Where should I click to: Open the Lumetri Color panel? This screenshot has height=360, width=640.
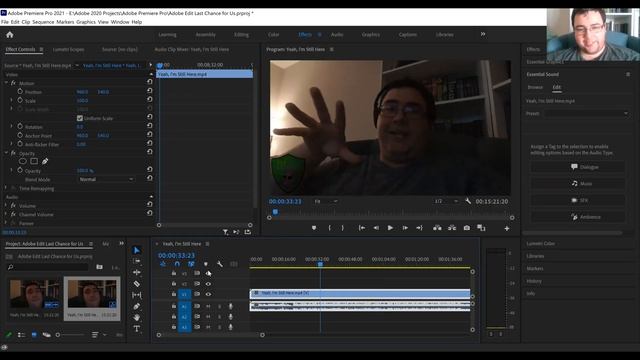(x=540, y=244)
